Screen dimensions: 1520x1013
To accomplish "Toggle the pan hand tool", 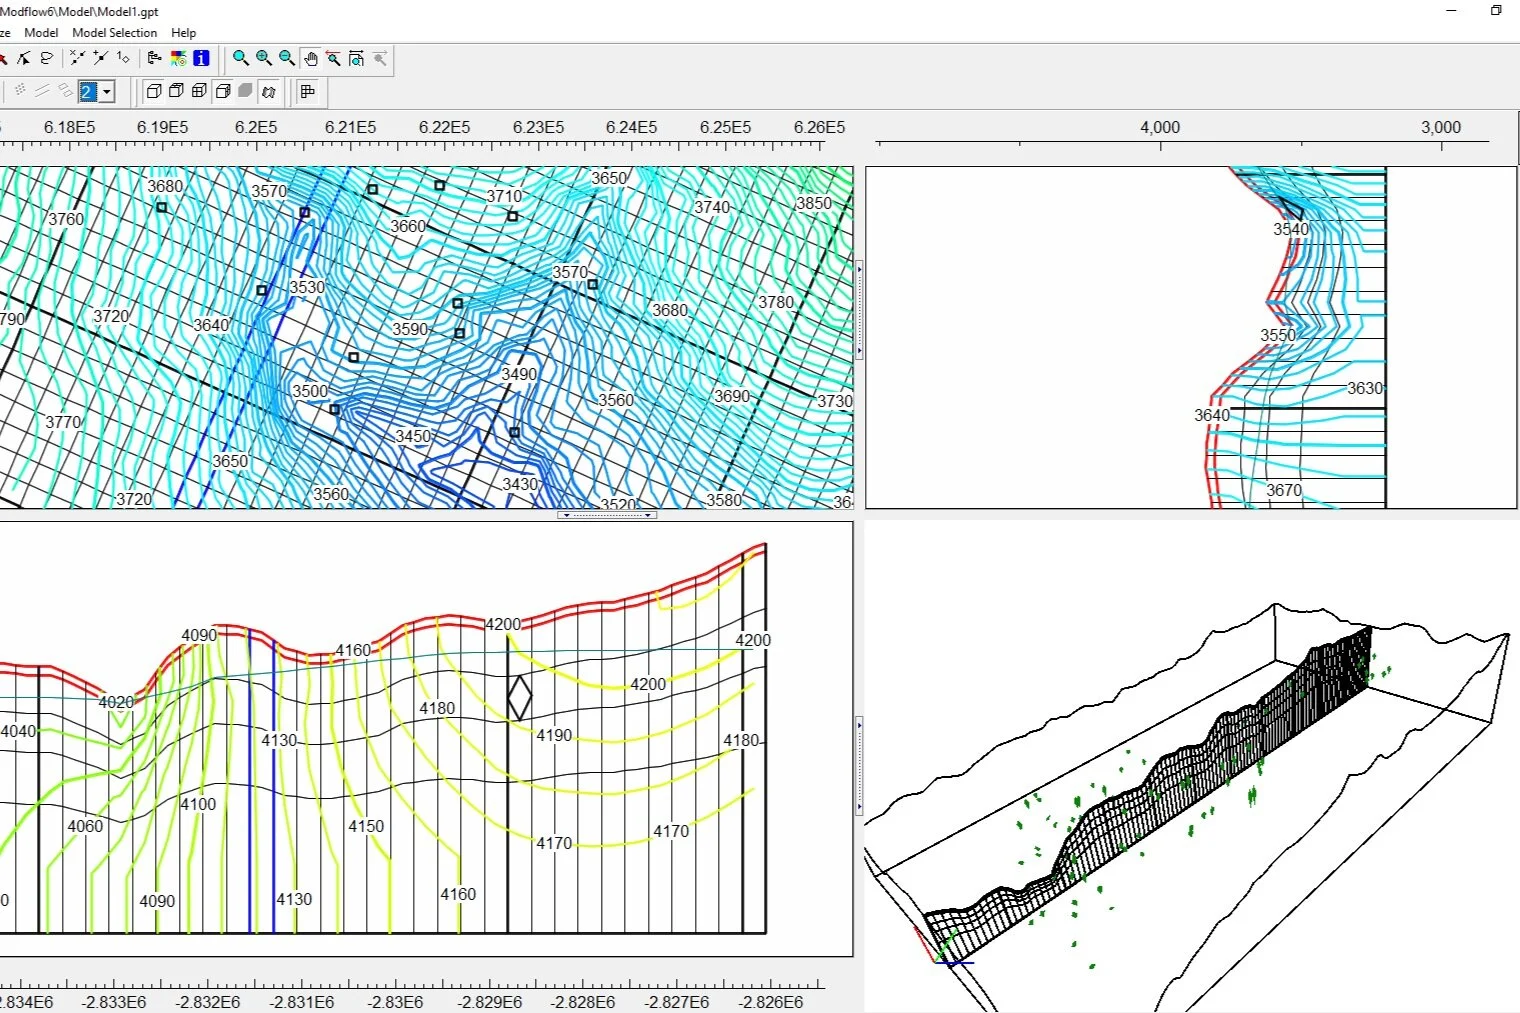I will coord(311,59).
